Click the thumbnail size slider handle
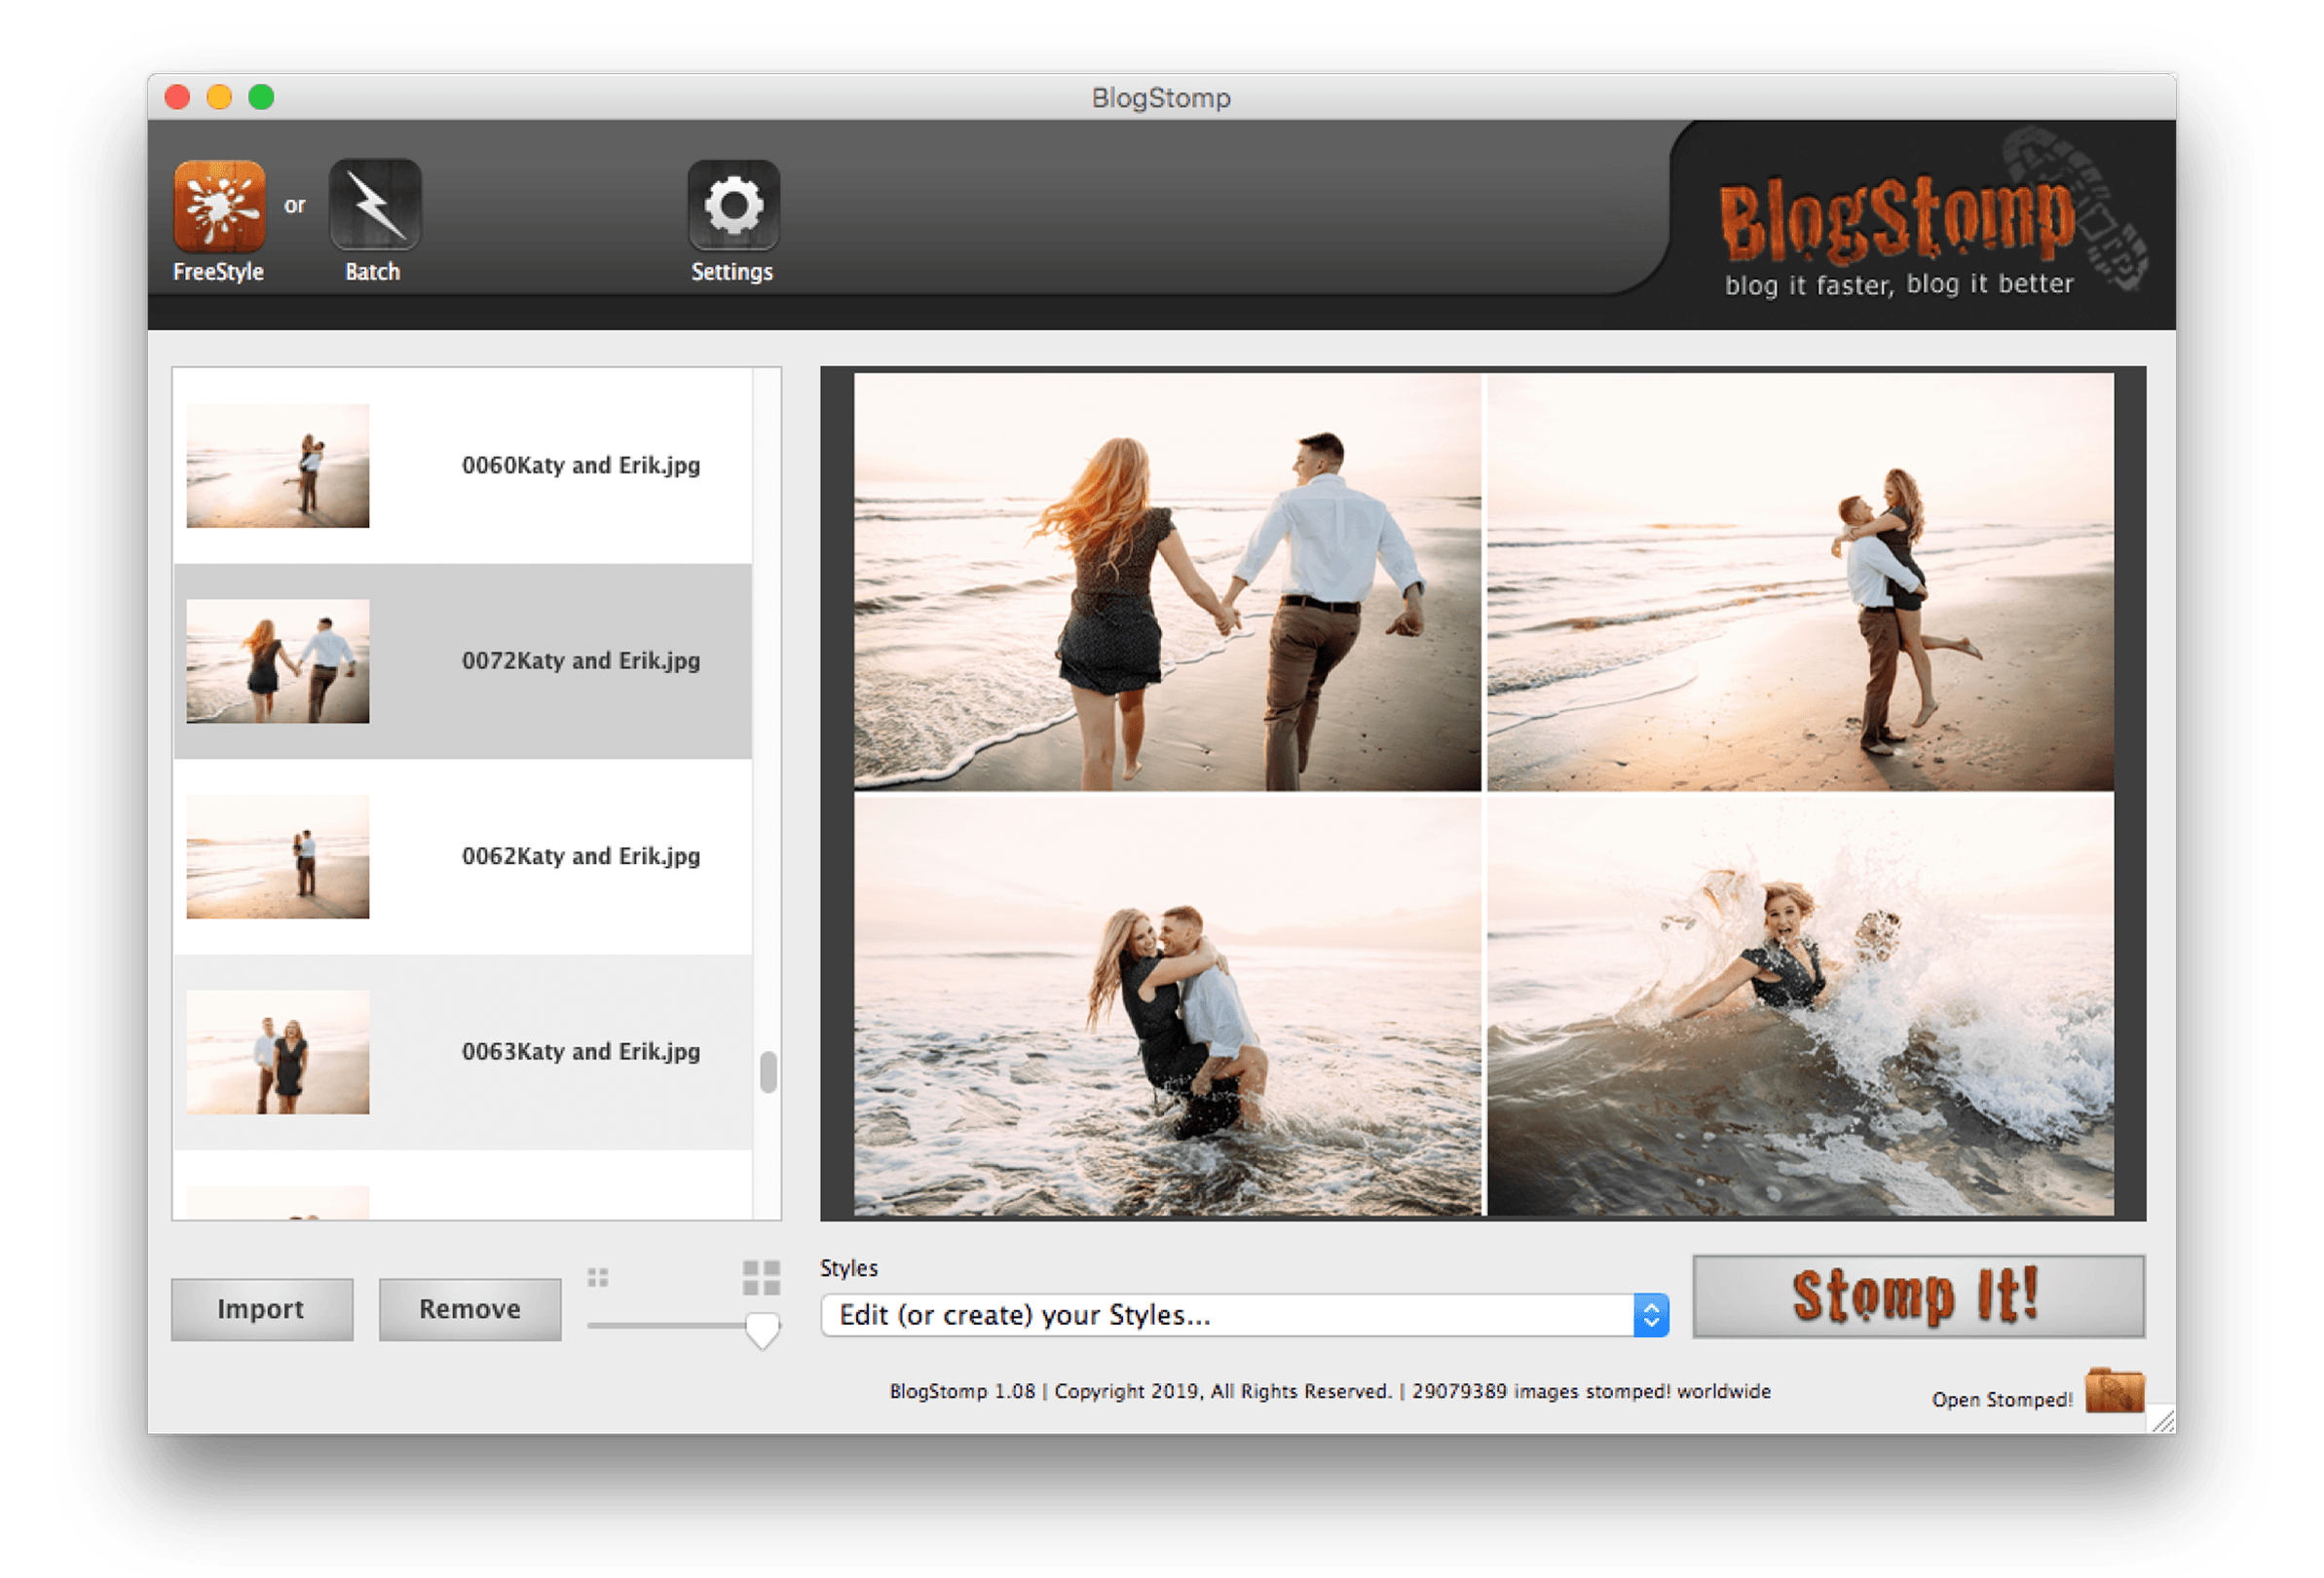This screenshot has width=2324, height=1578. (763, 1331)
